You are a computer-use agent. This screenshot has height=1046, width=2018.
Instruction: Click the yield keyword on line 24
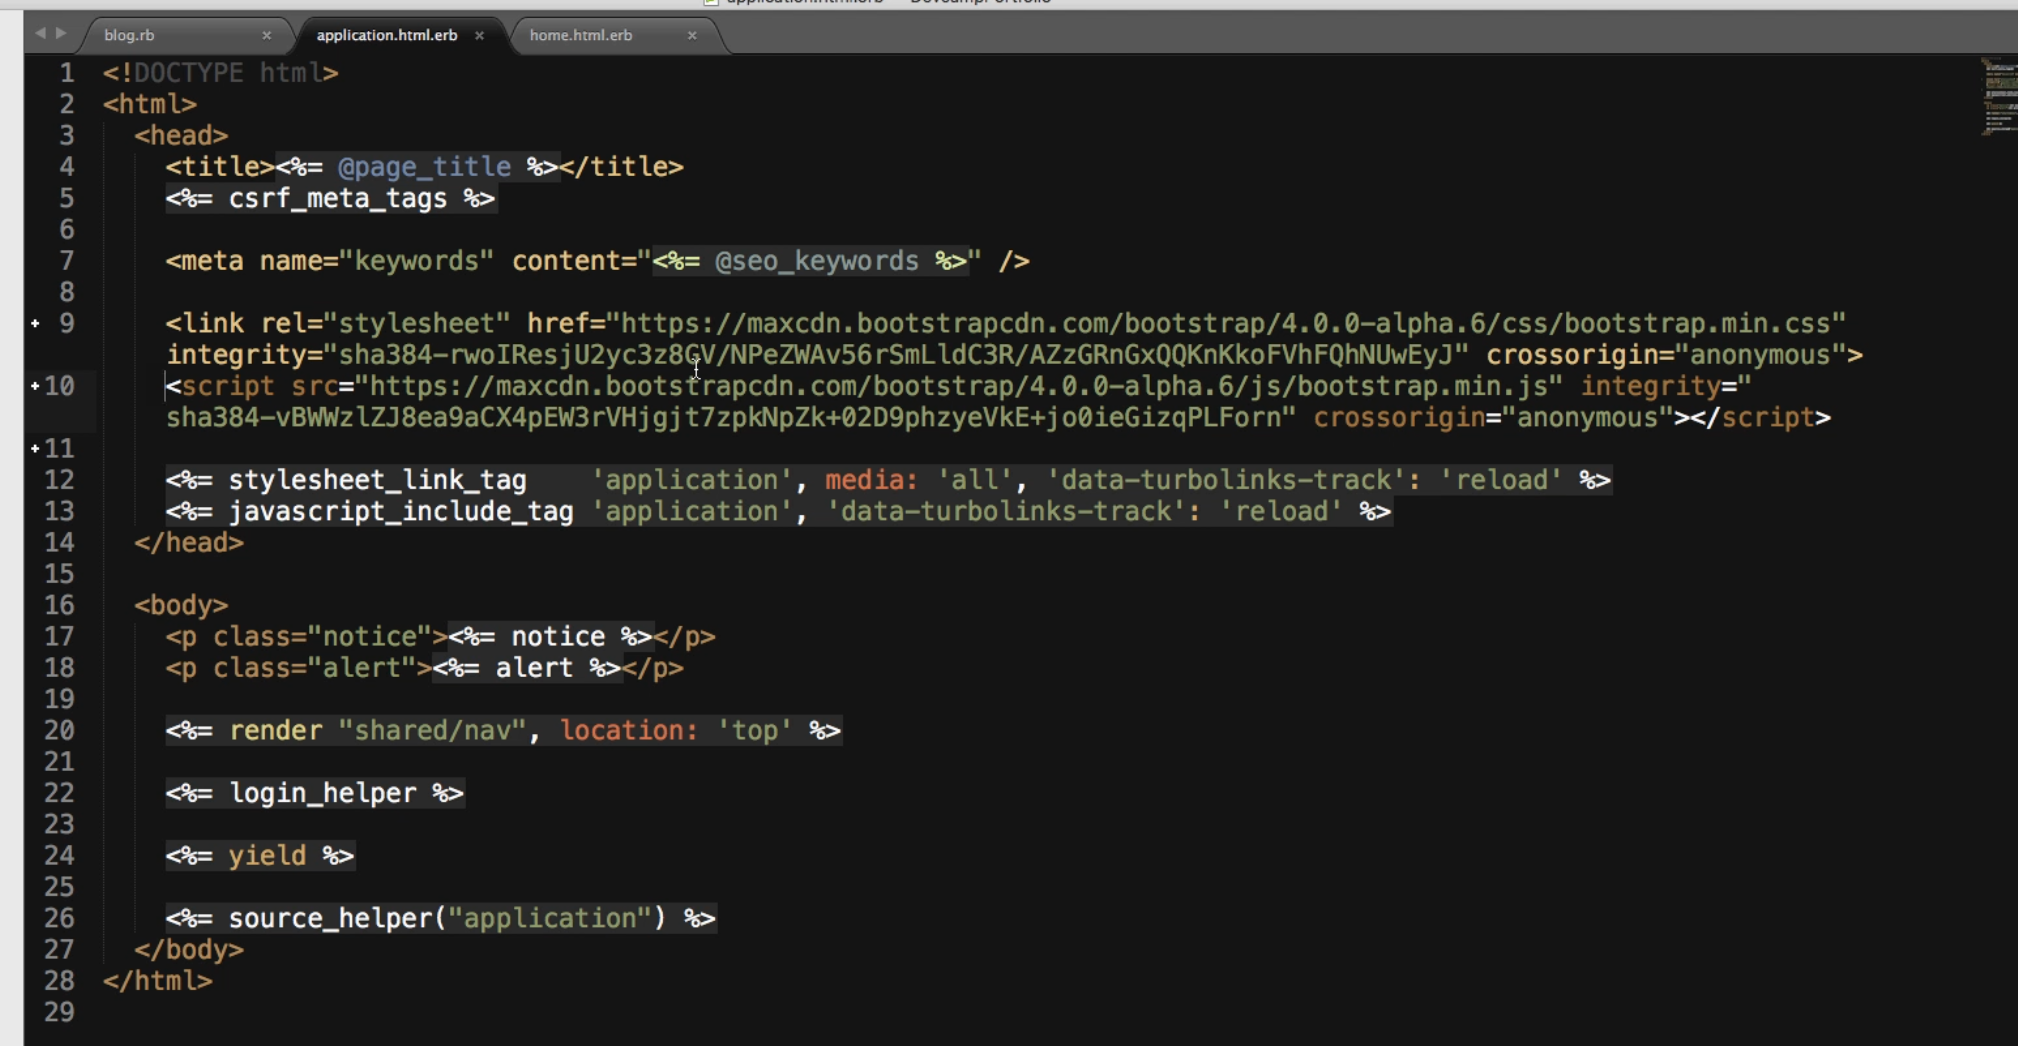(x=267, y=856)
